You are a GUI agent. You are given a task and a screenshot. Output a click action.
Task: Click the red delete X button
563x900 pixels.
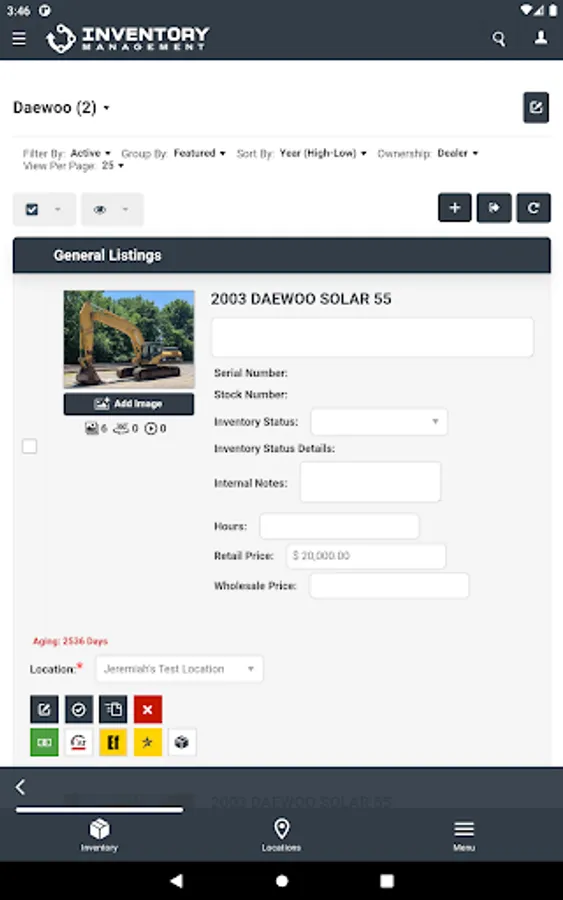coord(147,709)
